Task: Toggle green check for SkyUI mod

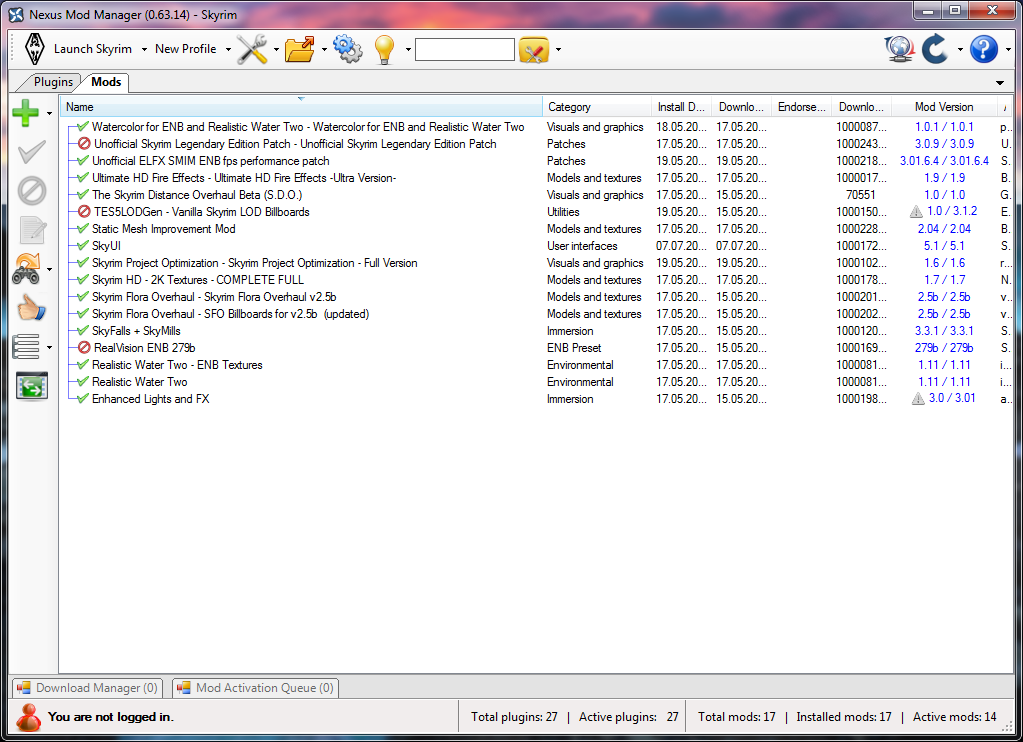Action: 83,245
